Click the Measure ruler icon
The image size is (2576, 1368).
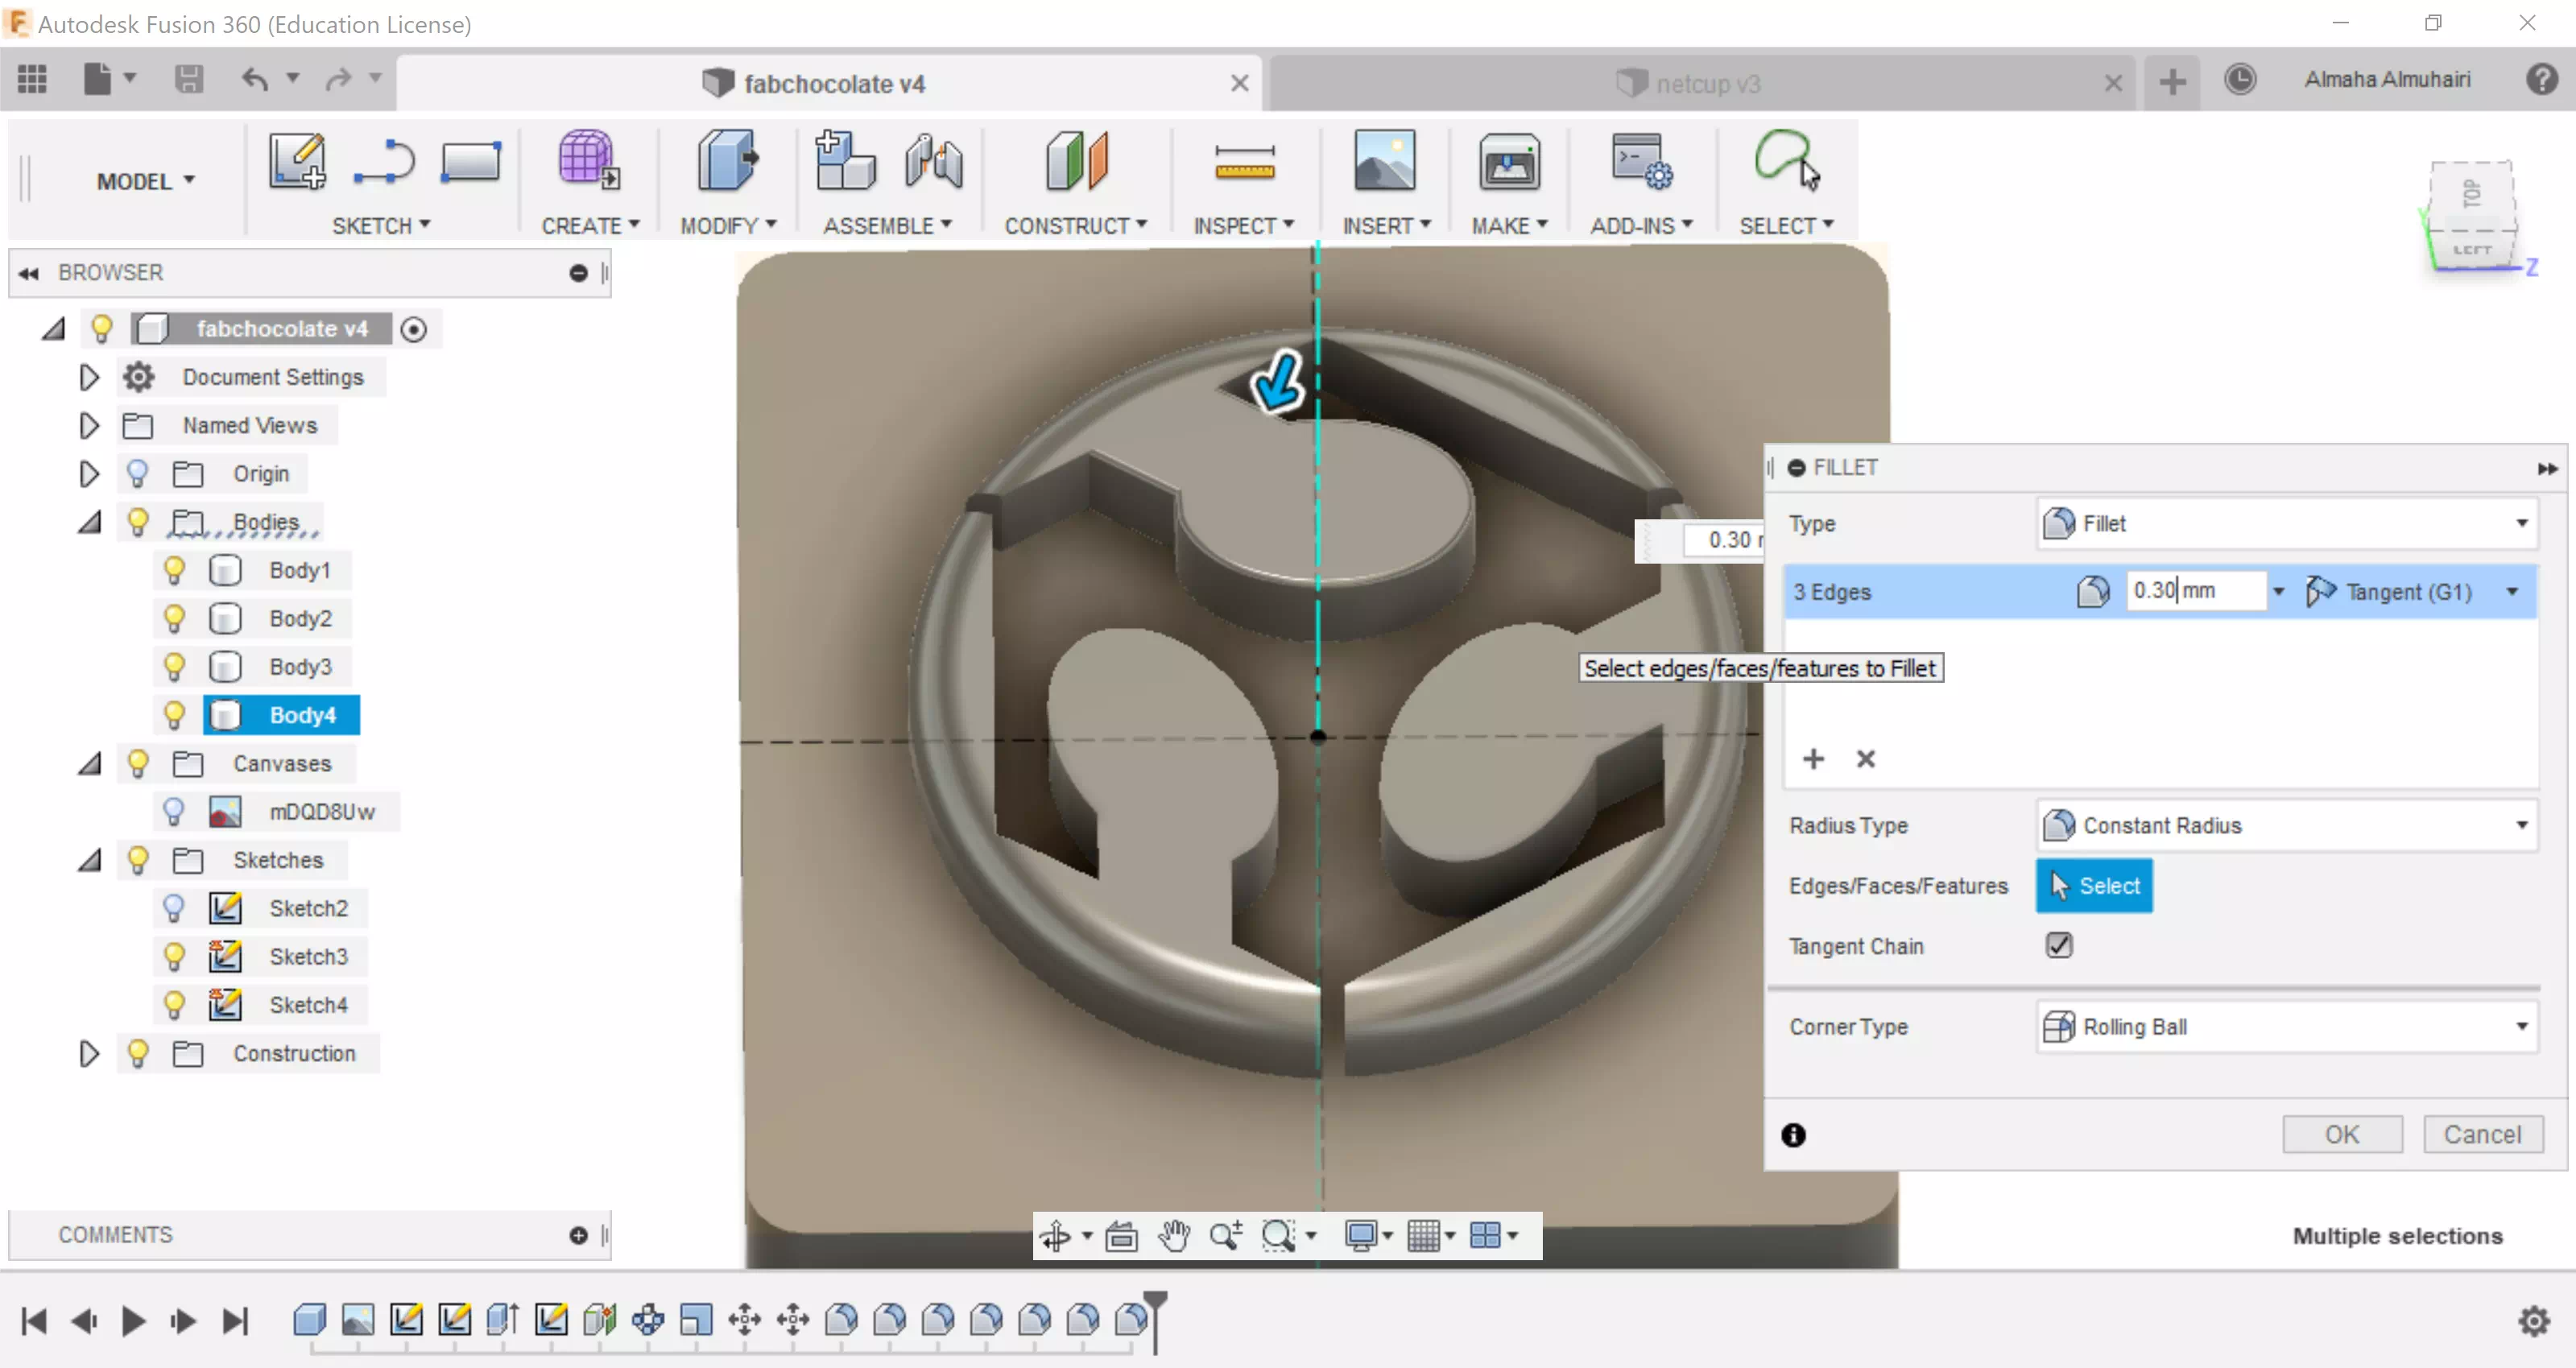click(1243, 162)
